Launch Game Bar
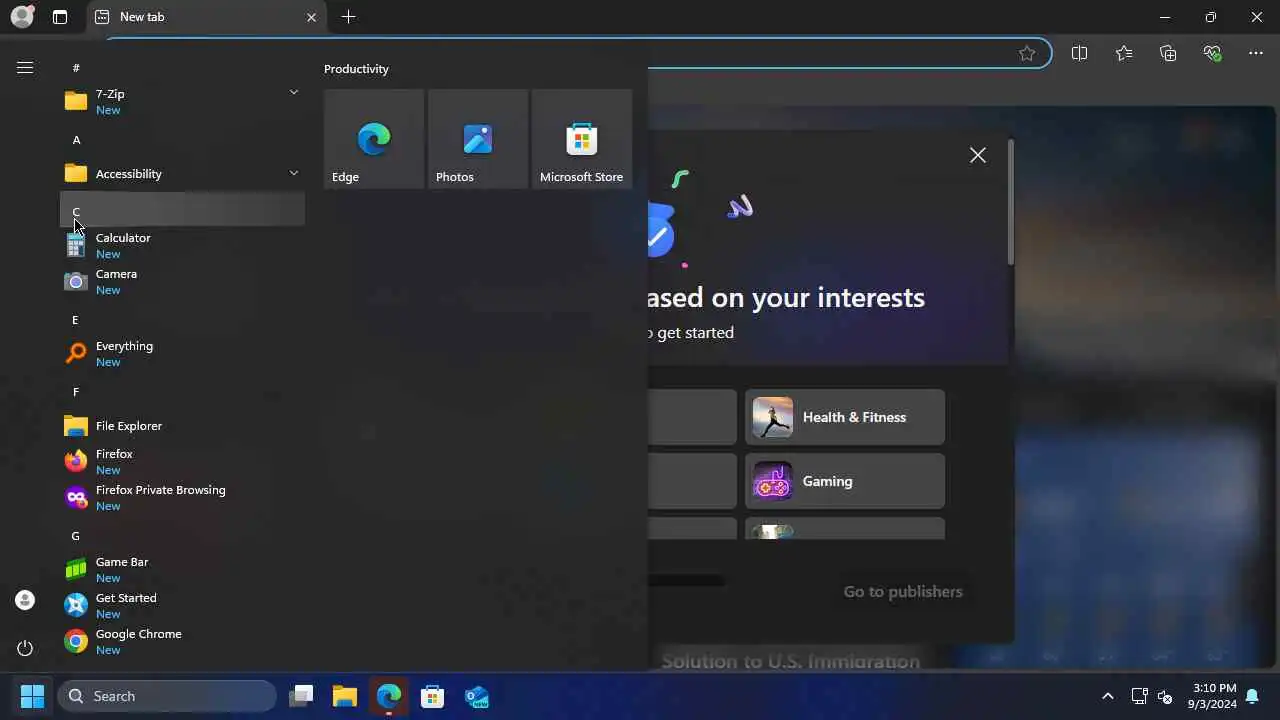Screen dimensions: 1280x720 [182, 569]
